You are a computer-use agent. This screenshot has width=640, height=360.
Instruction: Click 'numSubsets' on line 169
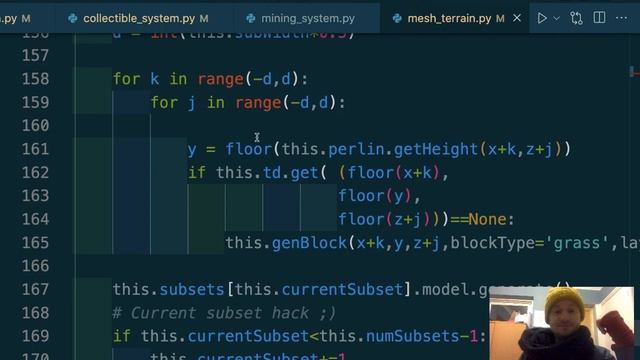point(413,336)
